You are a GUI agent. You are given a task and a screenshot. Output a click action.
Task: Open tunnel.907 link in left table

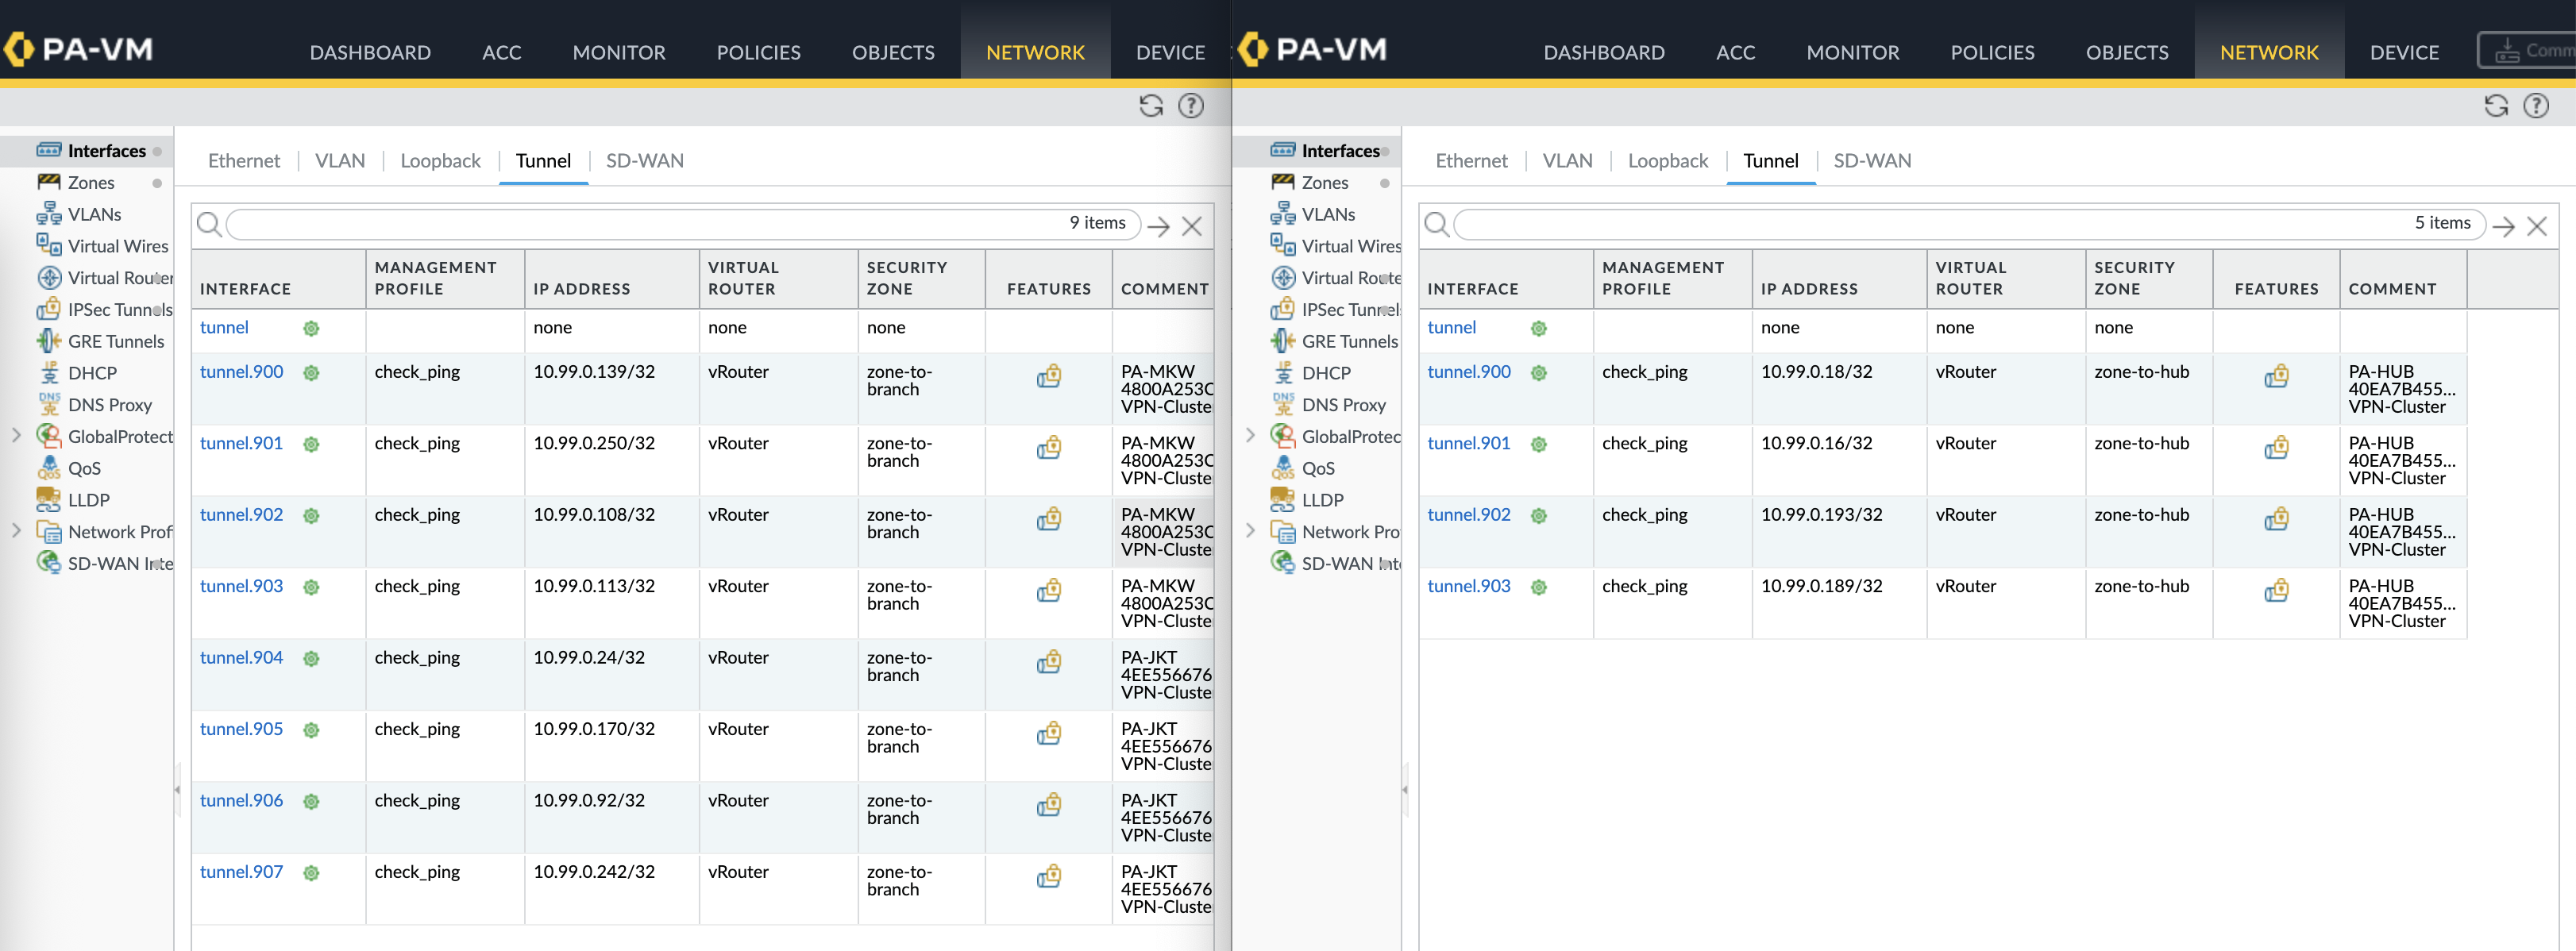(x=241, y=871)
